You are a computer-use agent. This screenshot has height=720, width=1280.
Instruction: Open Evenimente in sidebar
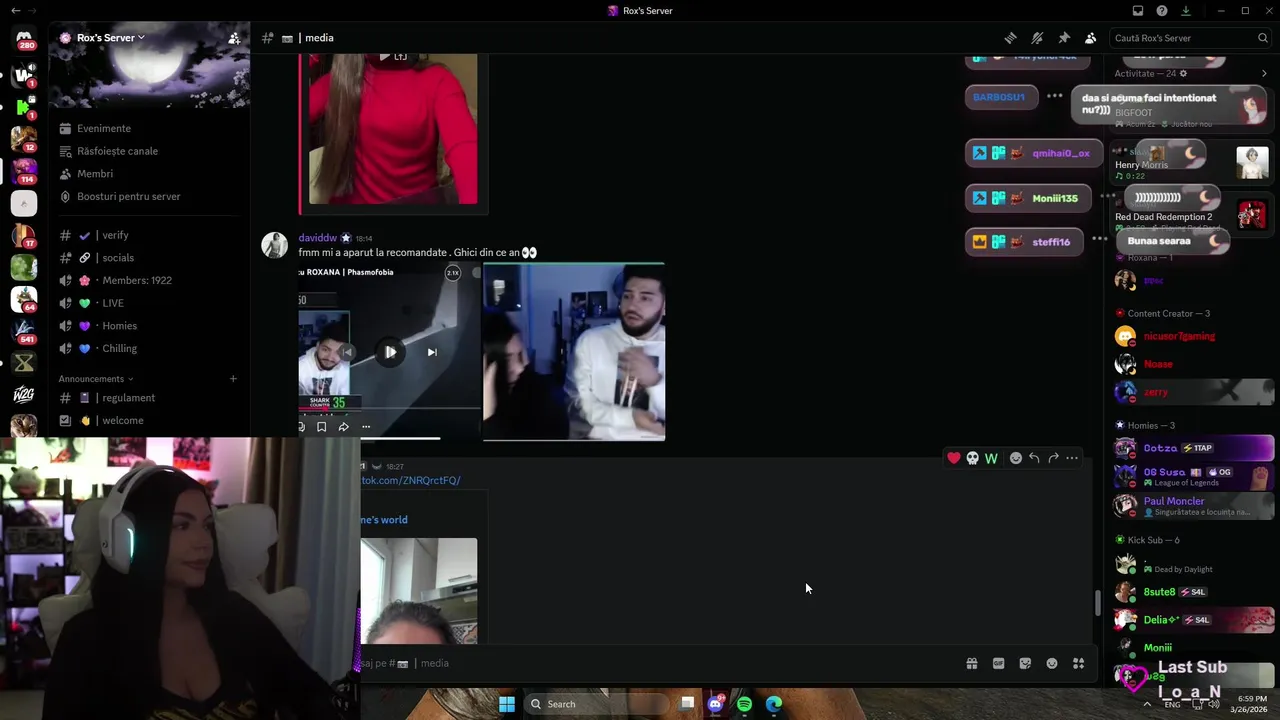click(x=150, y=128)
